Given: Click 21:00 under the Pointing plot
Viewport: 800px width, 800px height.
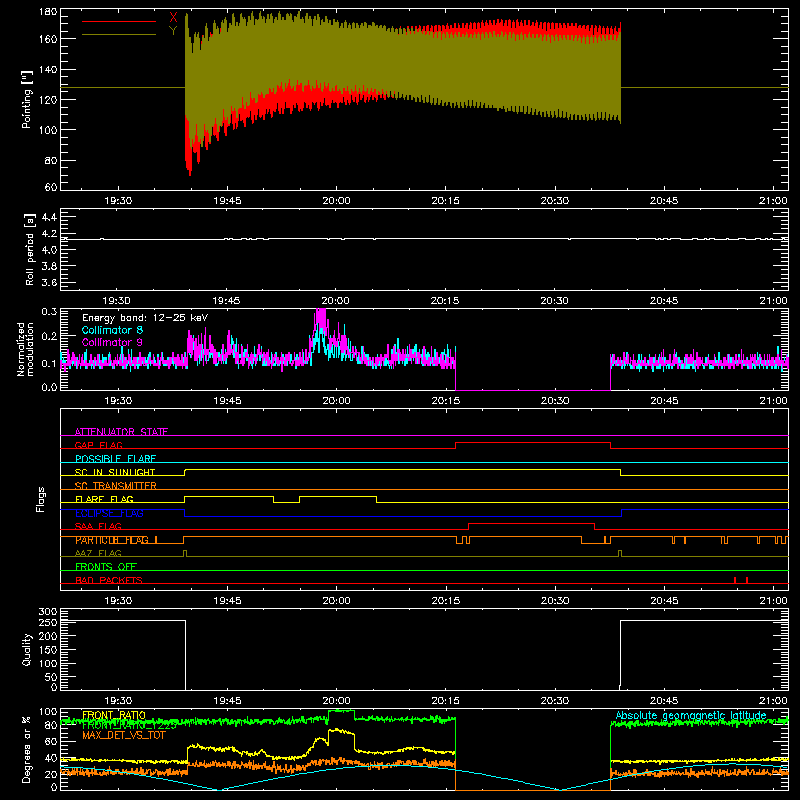Looking at the screenshot, I should point(773,201).
